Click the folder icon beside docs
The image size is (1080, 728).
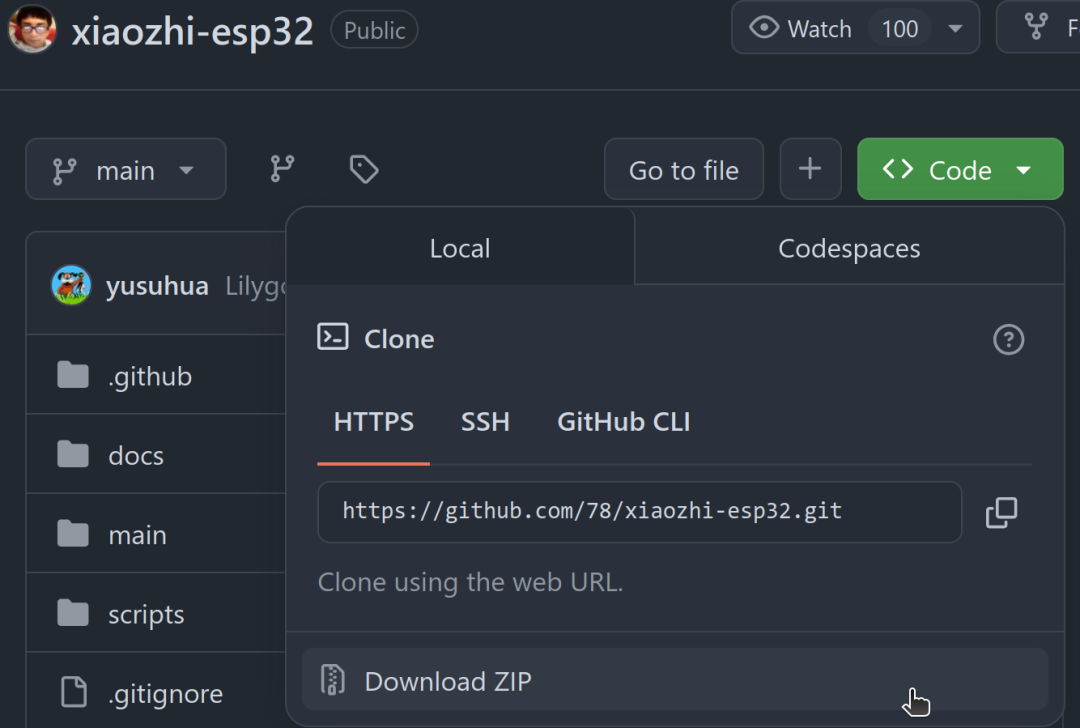pyautogui.click(x=73, y=455)
